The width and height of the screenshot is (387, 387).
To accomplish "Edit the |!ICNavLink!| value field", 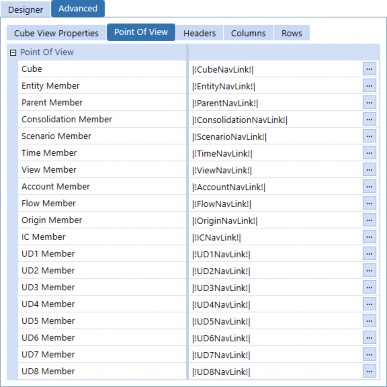I will 276,237.
